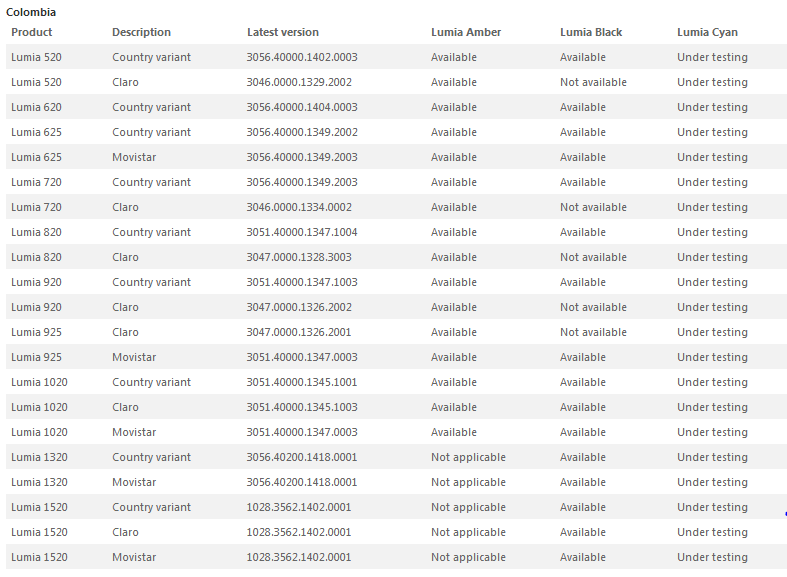Select version 3056.40000.1404.0003 cell
This screenshot has width=787, height=577.
302,107
